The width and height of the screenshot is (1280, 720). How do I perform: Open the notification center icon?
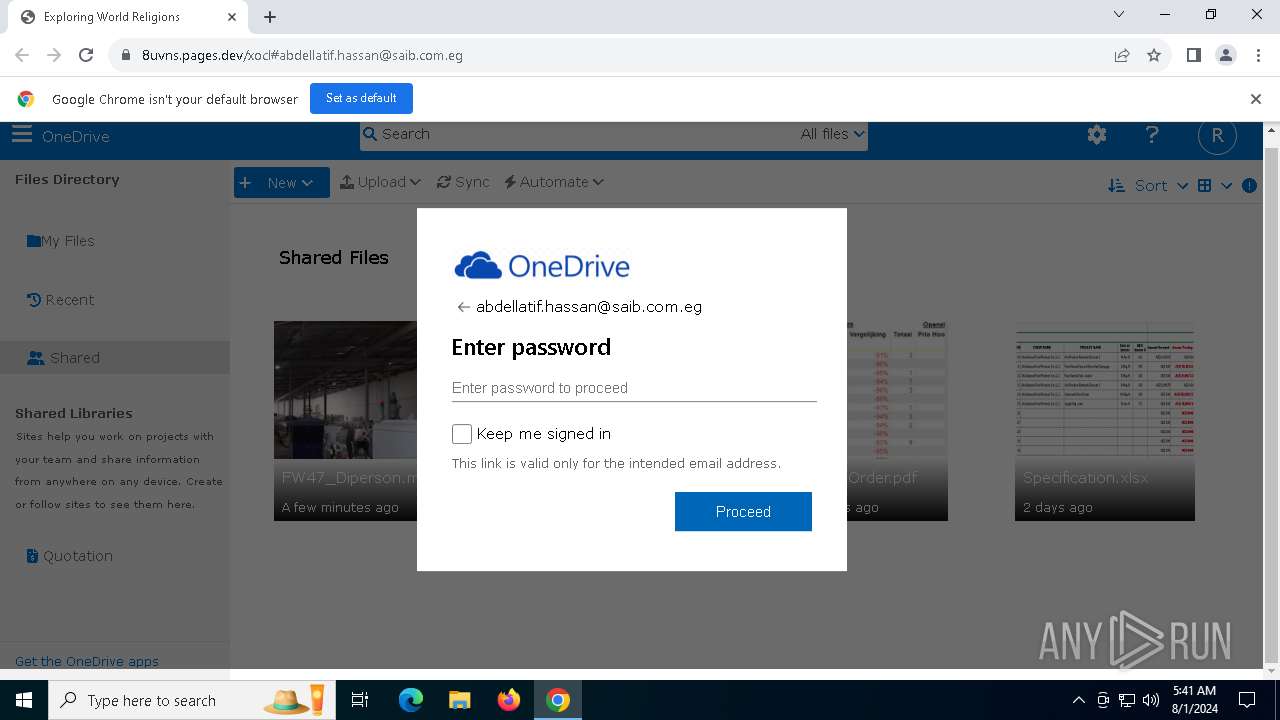(x=1247, y=700)
